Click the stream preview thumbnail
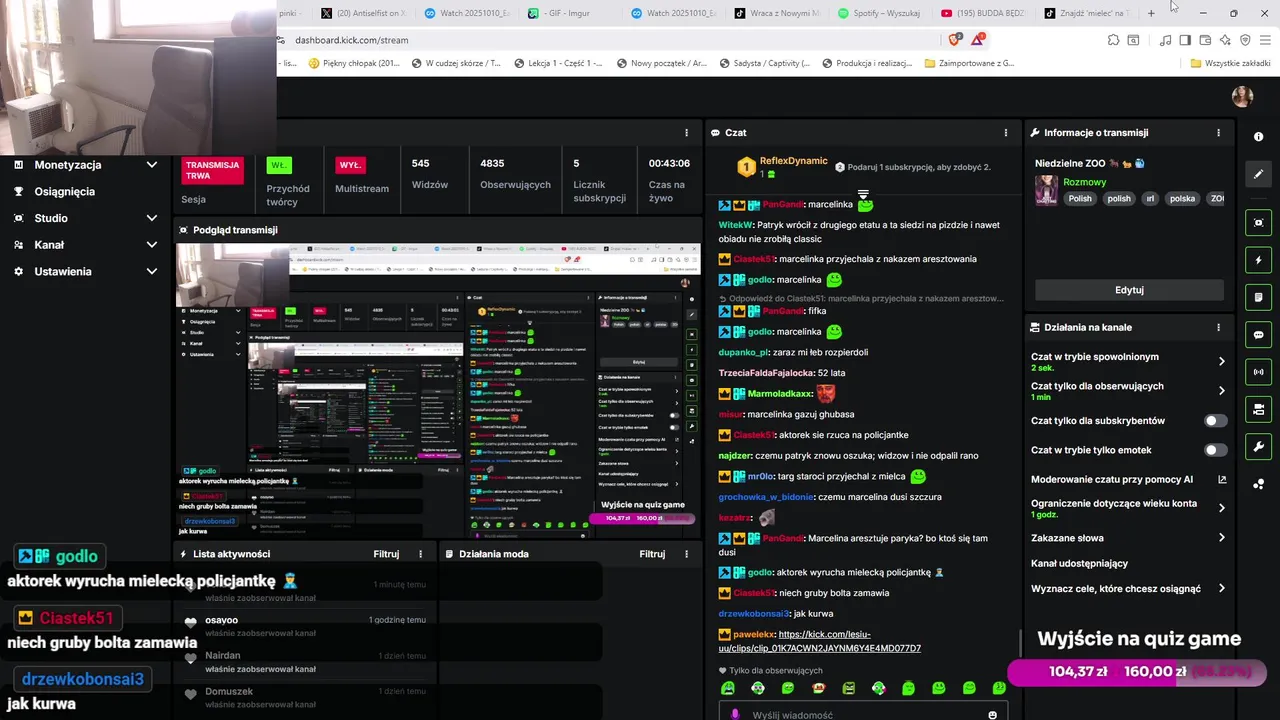The width and height of the screenshot is (1280, 720). point(438,391)
